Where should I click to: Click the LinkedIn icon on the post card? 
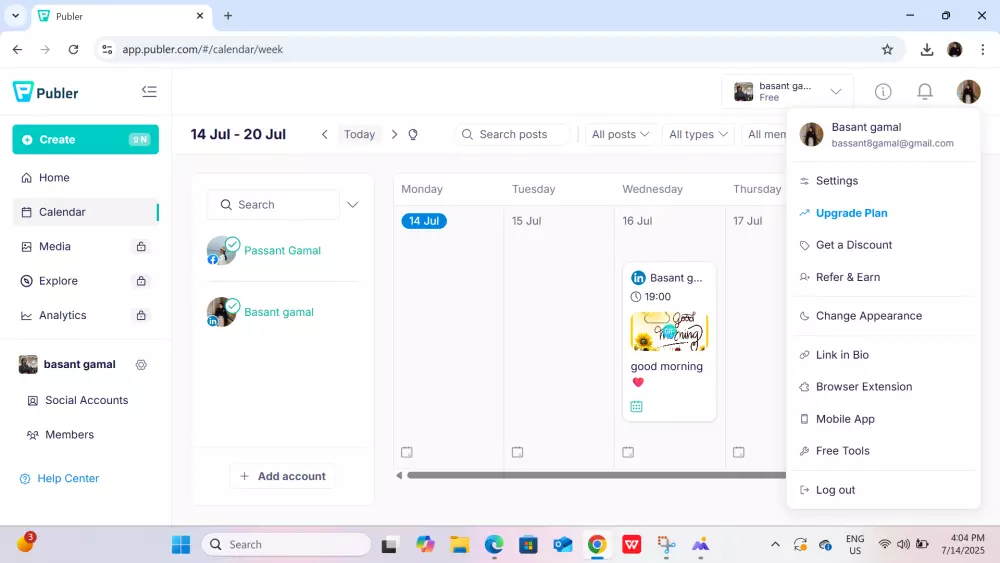pos(638,278)
